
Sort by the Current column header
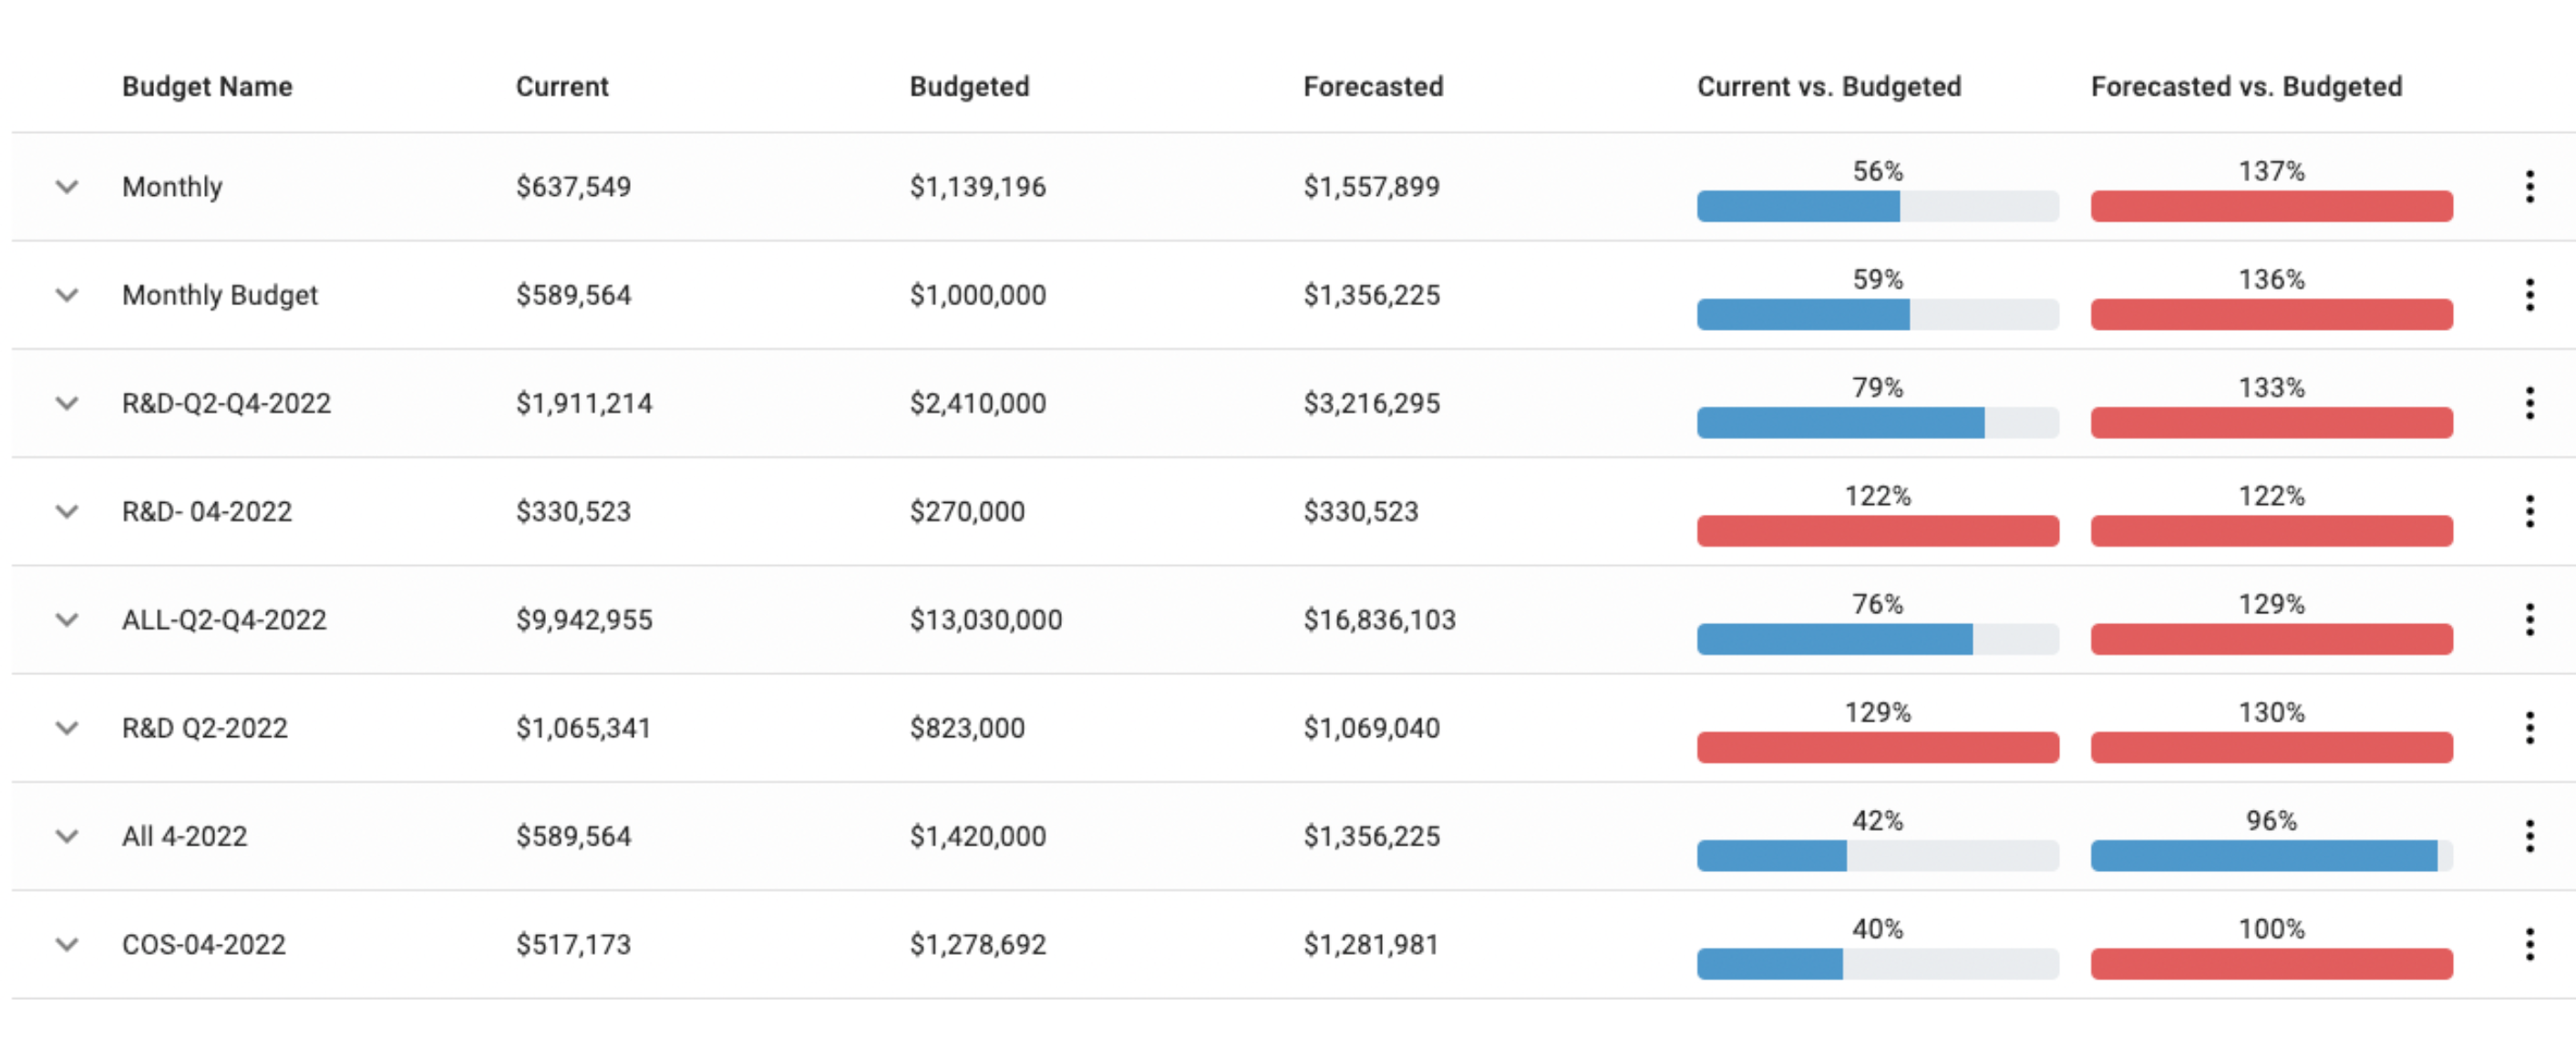pos(562,87)
